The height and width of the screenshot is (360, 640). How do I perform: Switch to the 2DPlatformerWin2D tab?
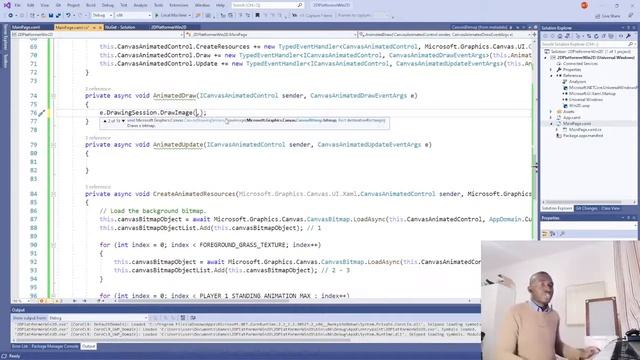(169, 27)
